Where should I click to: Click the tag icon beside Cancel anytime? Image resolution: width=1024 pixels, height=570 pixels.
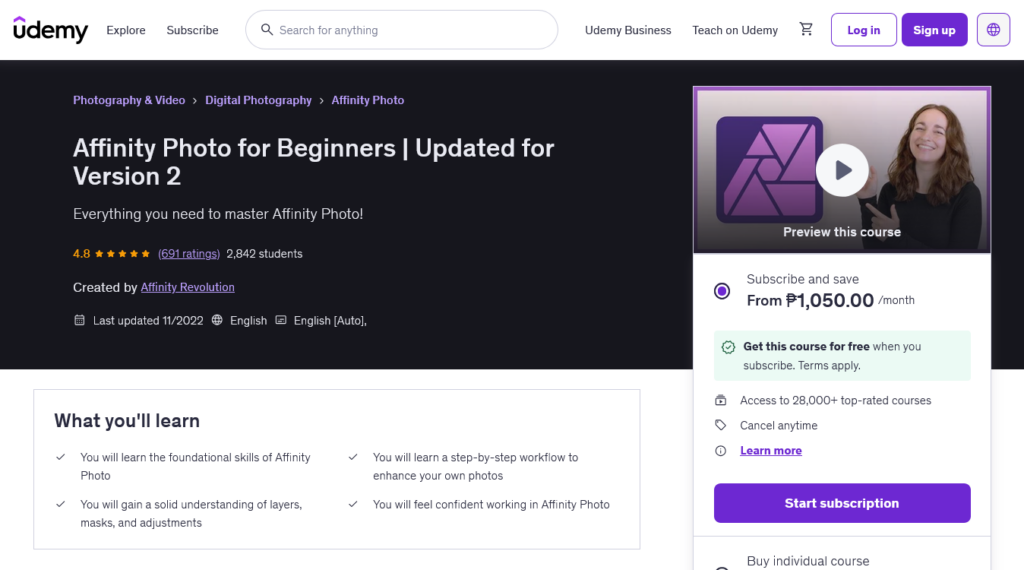(720, 425)
